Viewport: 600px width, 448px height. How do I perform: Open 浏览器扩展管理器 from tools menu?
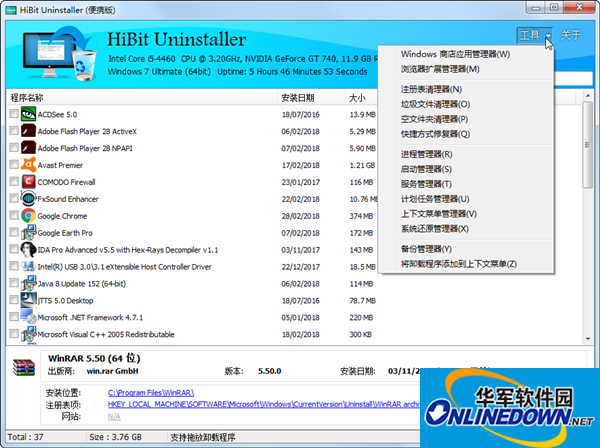[x=466, y=69]
